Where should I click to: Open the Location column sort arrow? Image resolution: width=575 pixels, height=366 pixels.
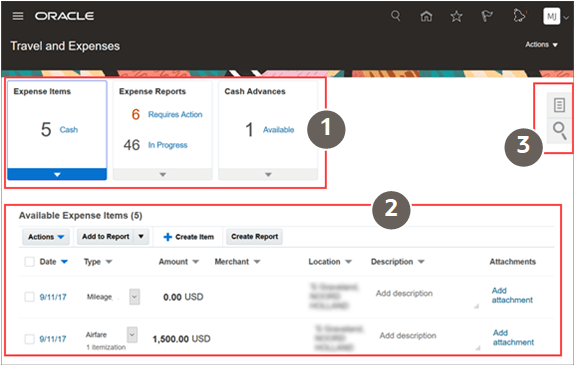pos(348,262)
